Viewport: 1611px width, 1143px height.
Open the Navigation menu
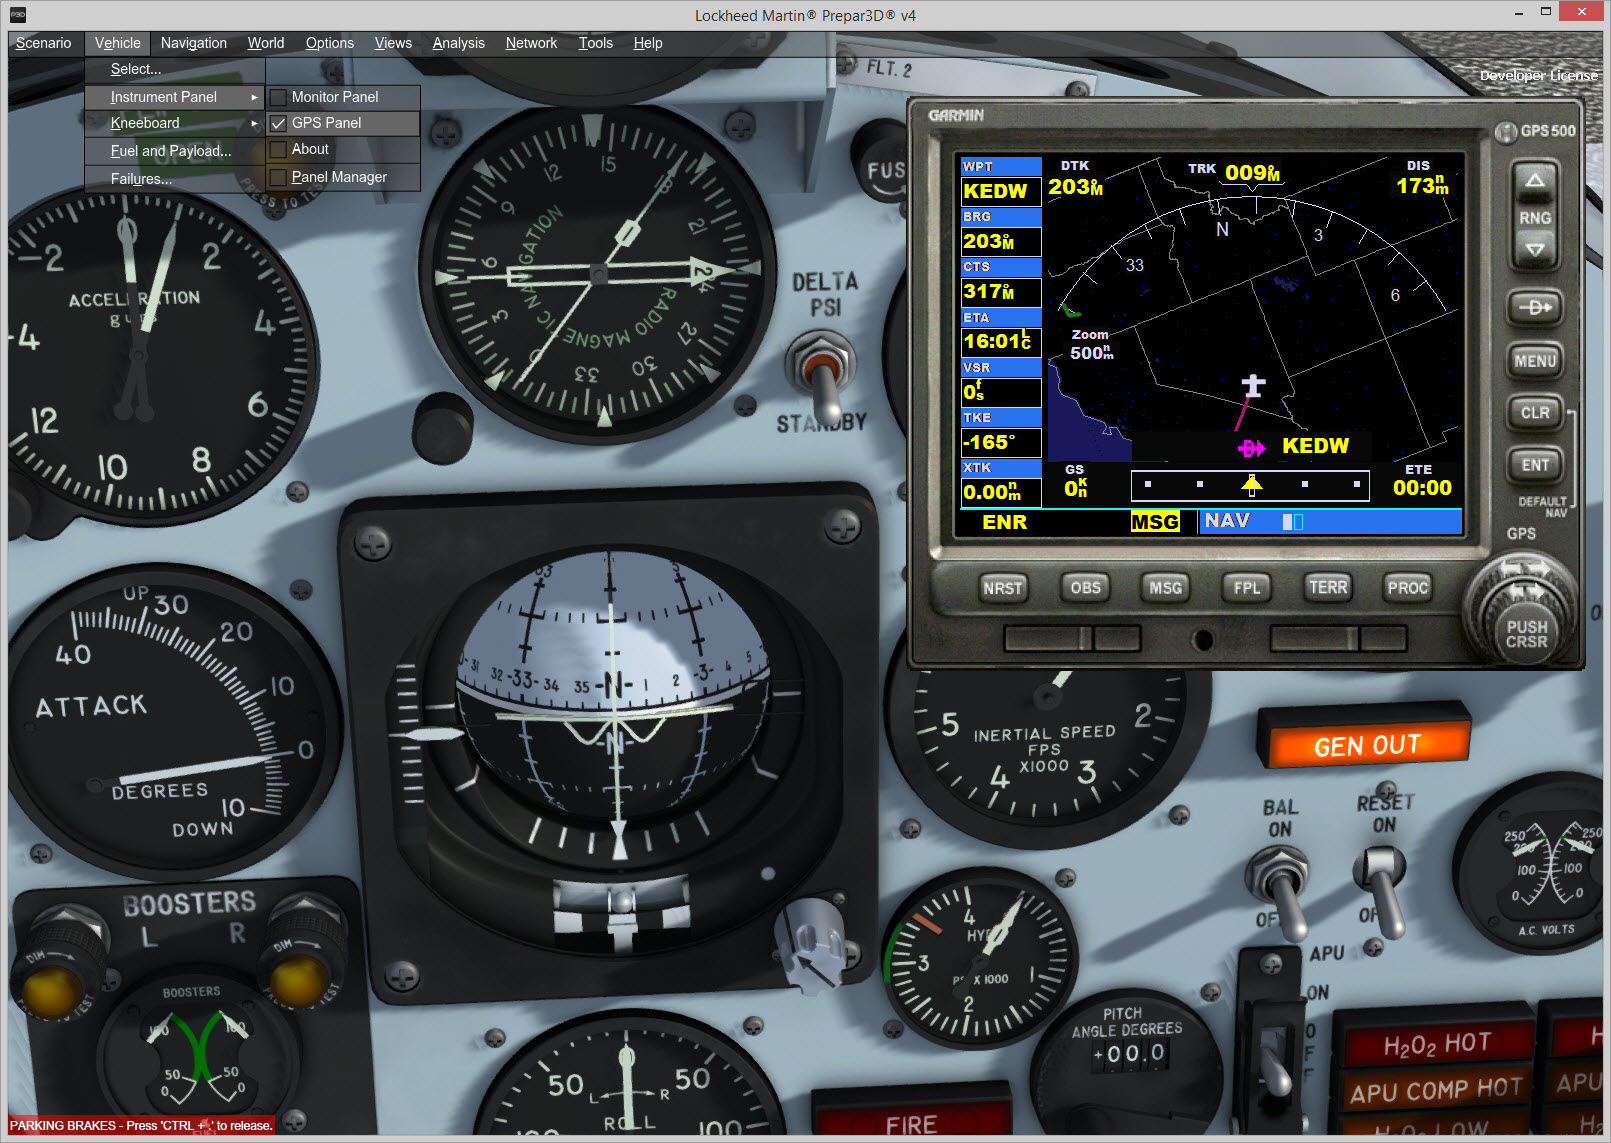(x=193, y=43)
